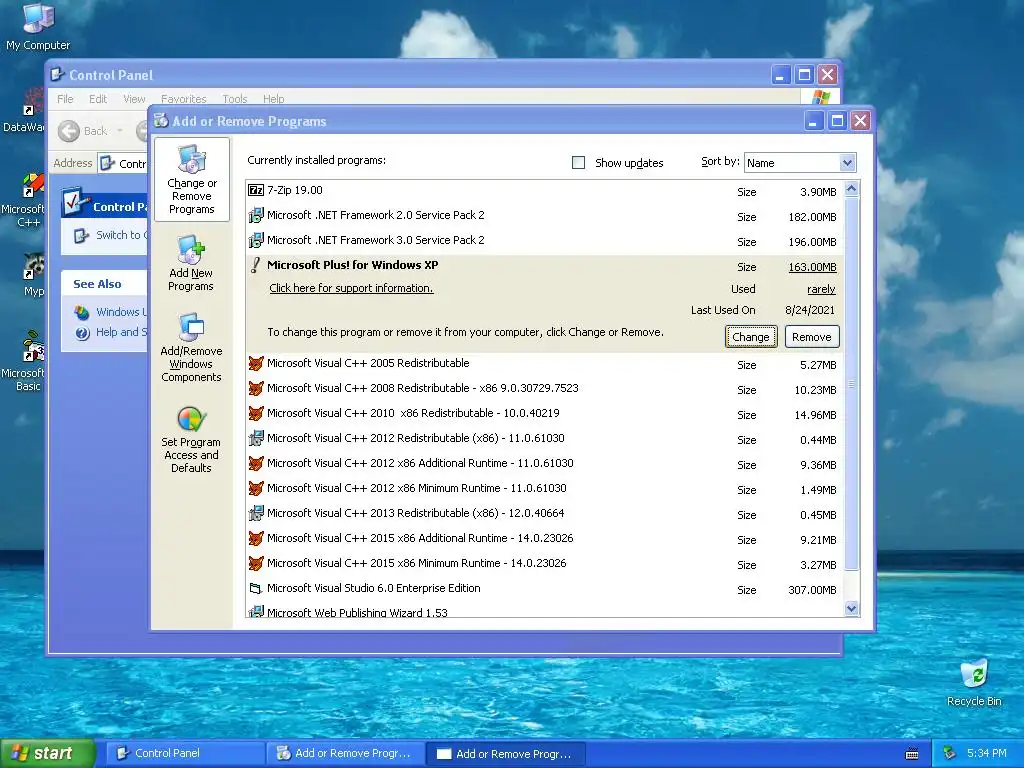1024x768 pixels.
Task: Open the Tools menu in Control Panel
Action: [x=234, y=99]
